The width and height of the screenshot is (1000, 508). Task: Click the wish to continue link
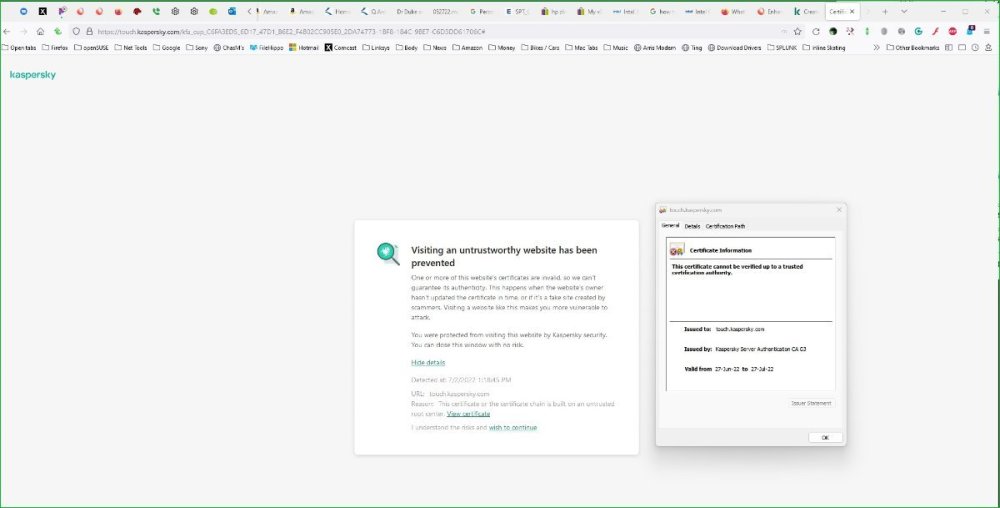(x=513, y=428)
